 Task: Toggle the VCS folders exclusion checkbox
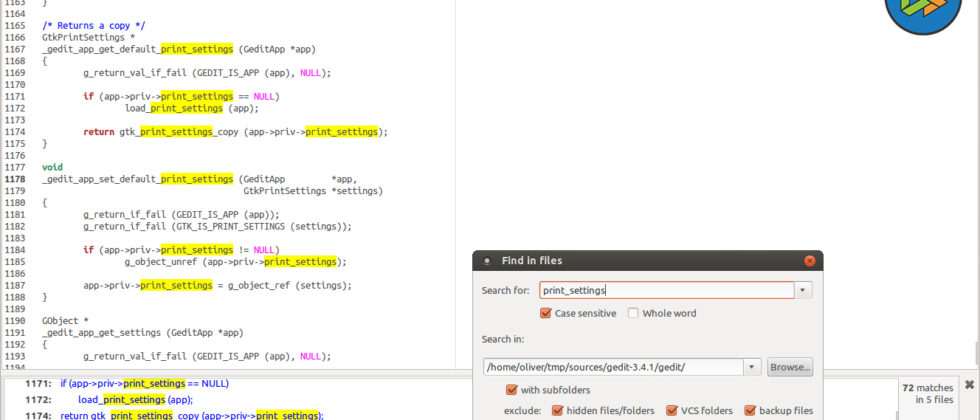671,410
